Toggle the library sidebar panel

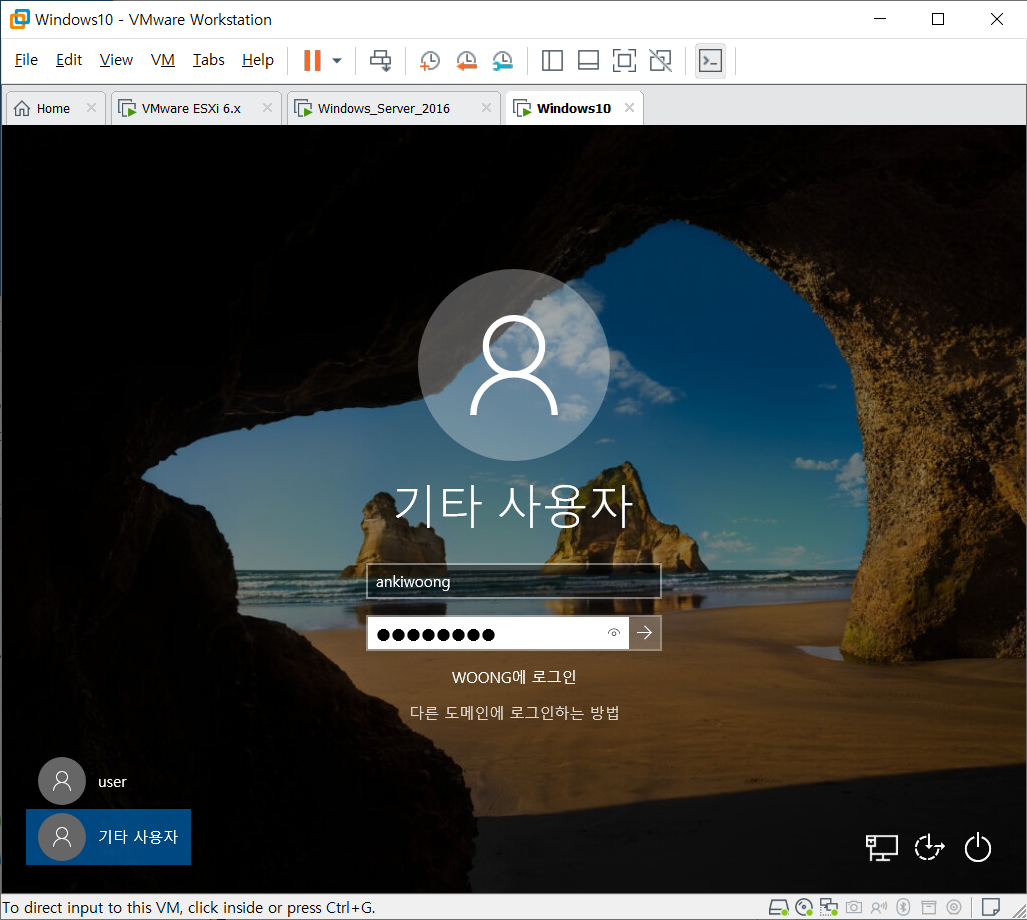tap(552, 61)
